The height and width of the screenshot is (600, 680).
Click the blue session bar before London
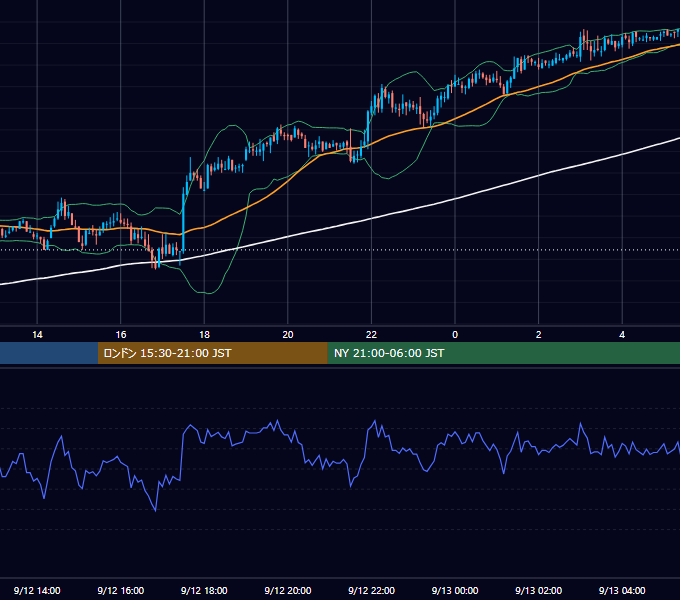click(49, 353)
